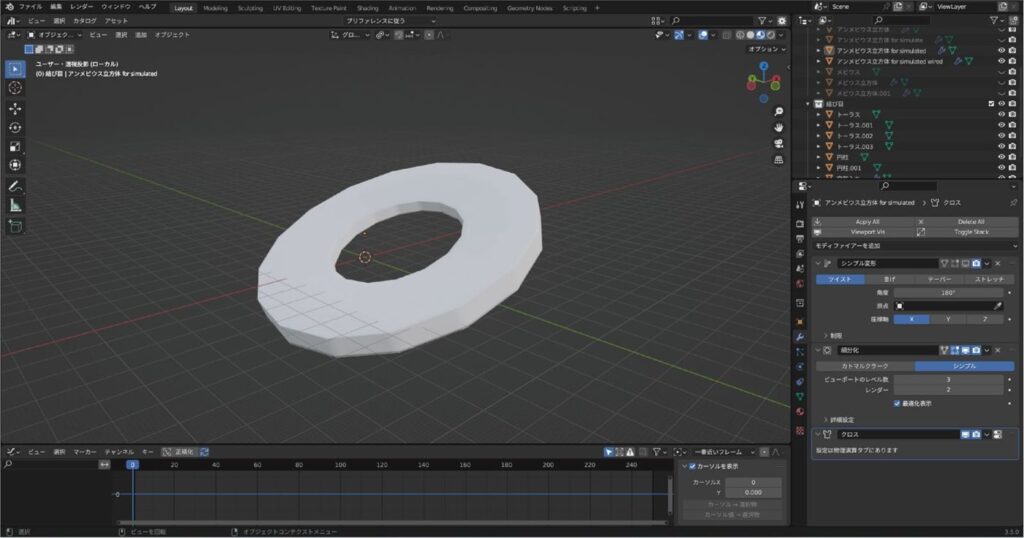The height and width of the screenshot is (538, 1024).
Task: Open the ウィンドウ menu
Action: pyautogui.click(x=116, y=7)
